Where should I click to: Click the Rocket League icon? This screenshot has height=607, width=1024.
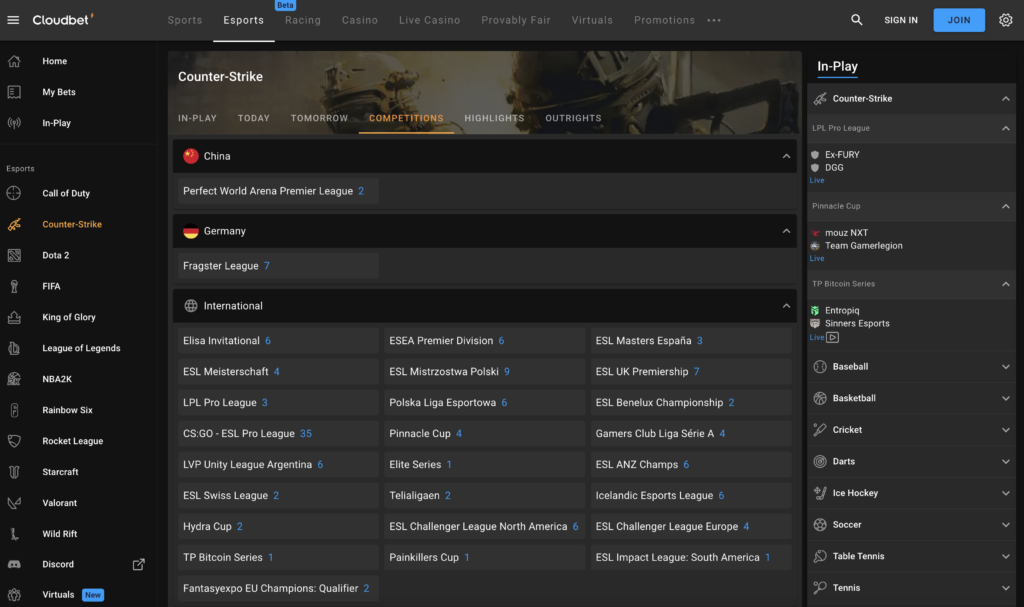pyautogui.click(x=14, y=441)
